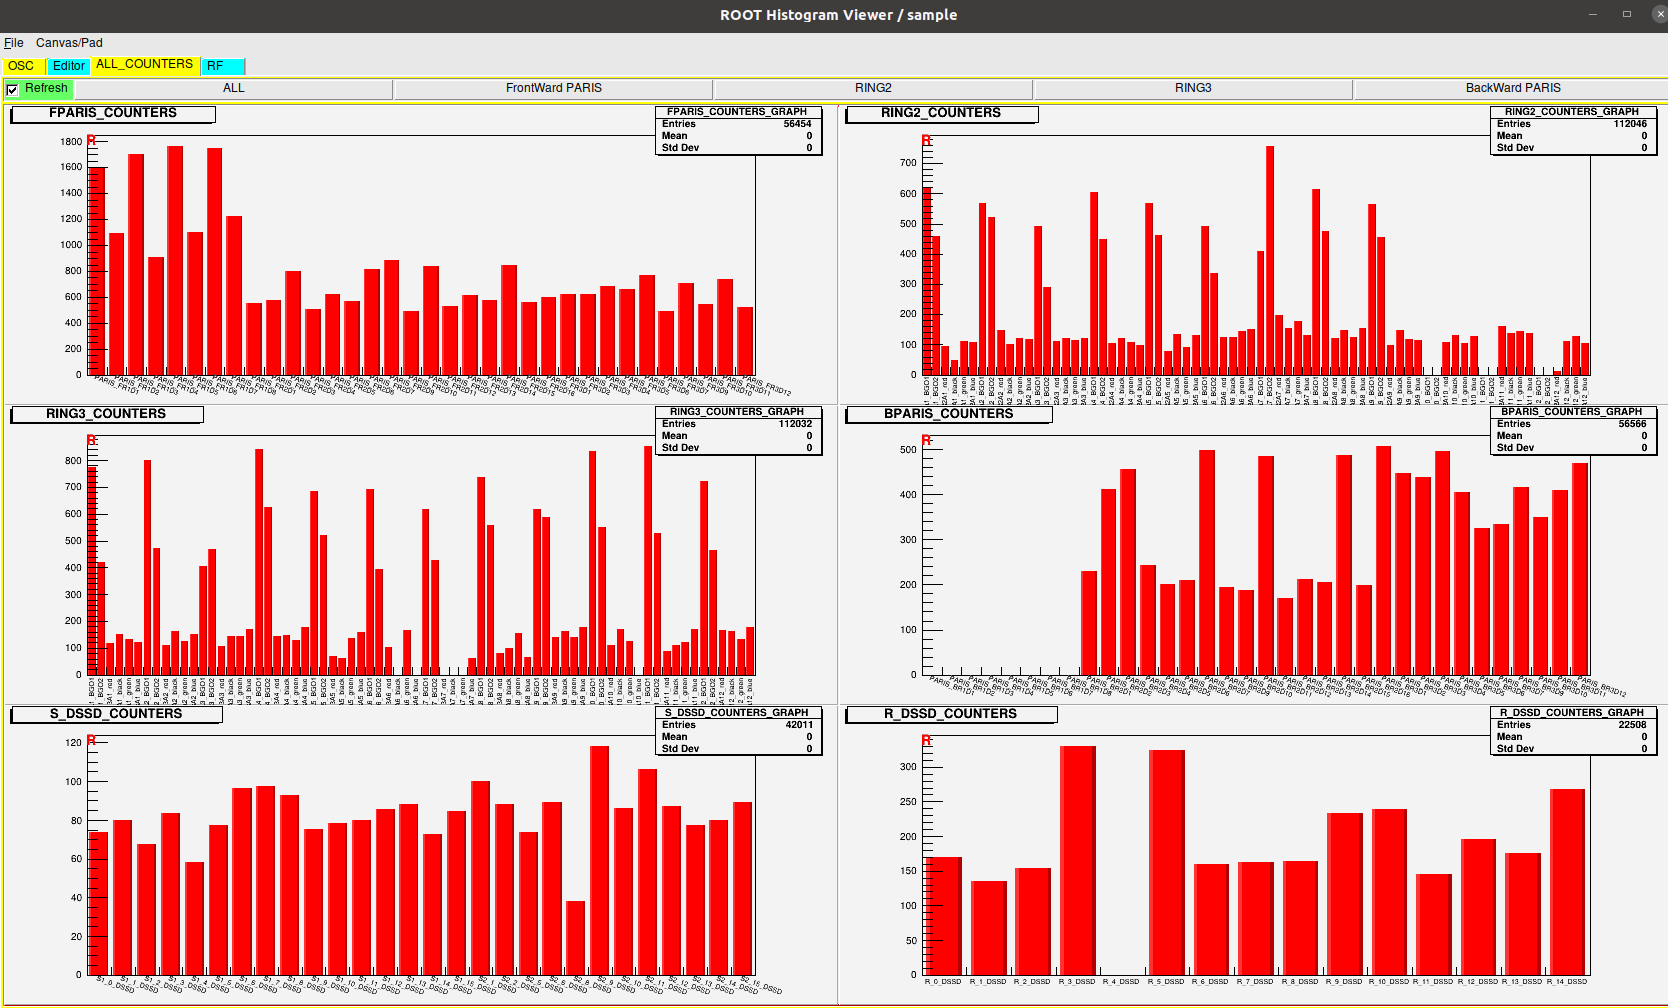
Task: Click the red R marker in R_DSSD plot
Action: click(926, 741)
